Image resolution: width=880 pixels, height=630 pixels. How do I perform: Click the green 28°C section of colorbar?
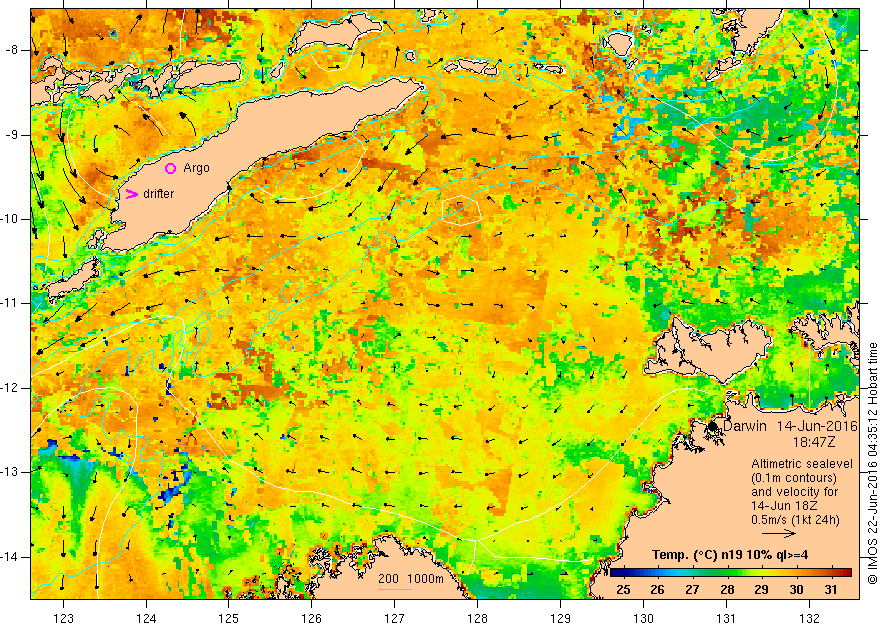[727, 573]
